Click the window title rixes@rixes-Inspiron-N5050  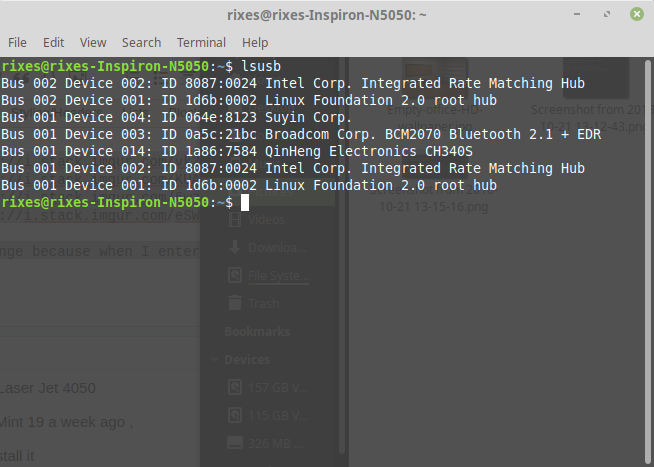[x=327, y=15]
